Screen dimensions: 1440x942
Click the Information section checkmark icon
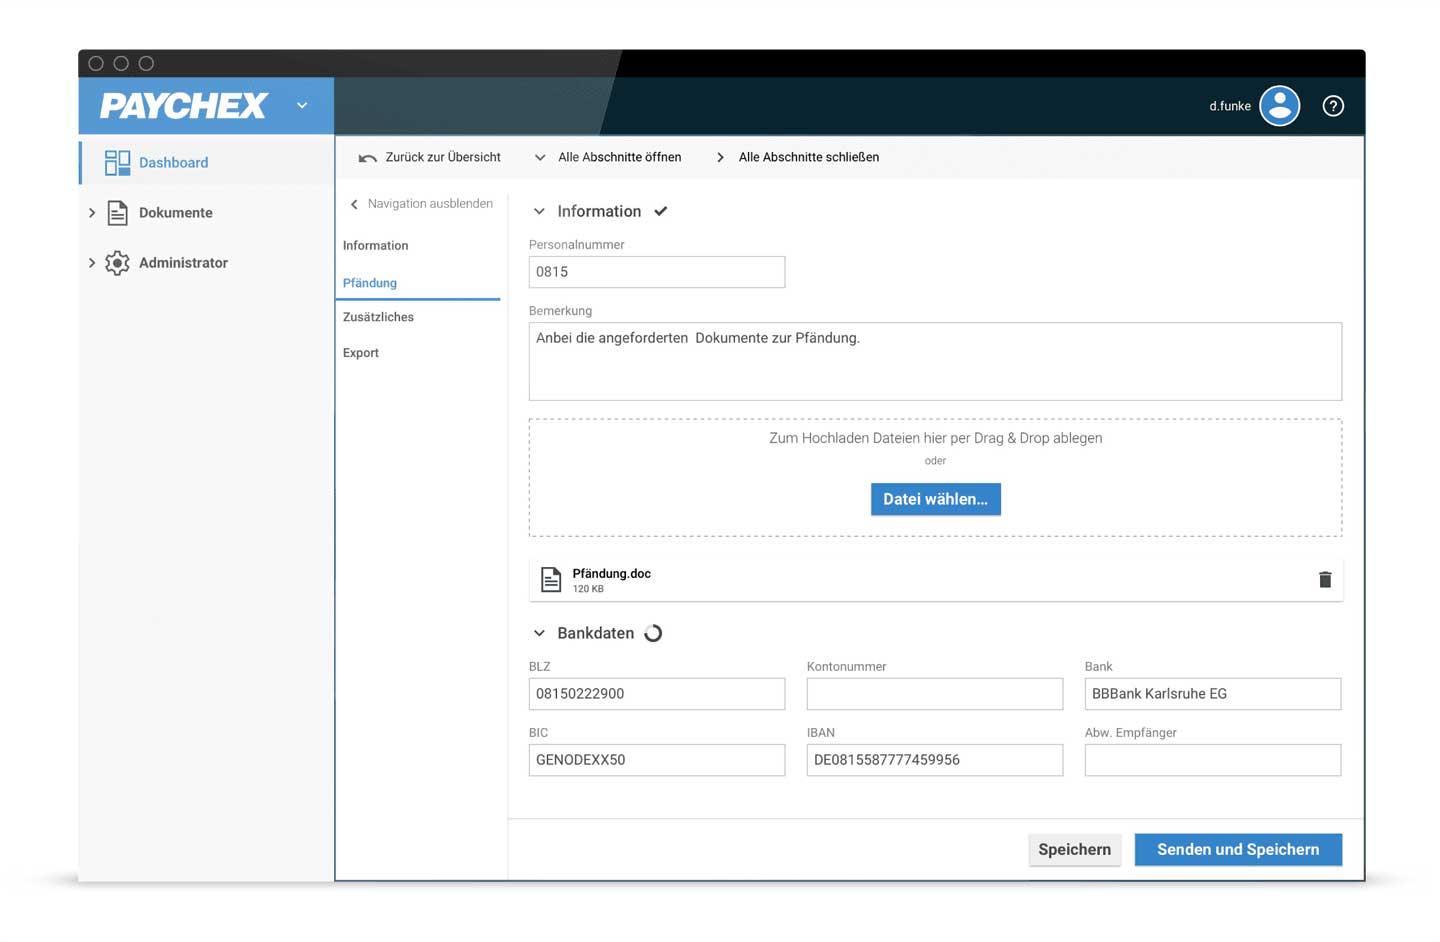[x=661, y=211]
